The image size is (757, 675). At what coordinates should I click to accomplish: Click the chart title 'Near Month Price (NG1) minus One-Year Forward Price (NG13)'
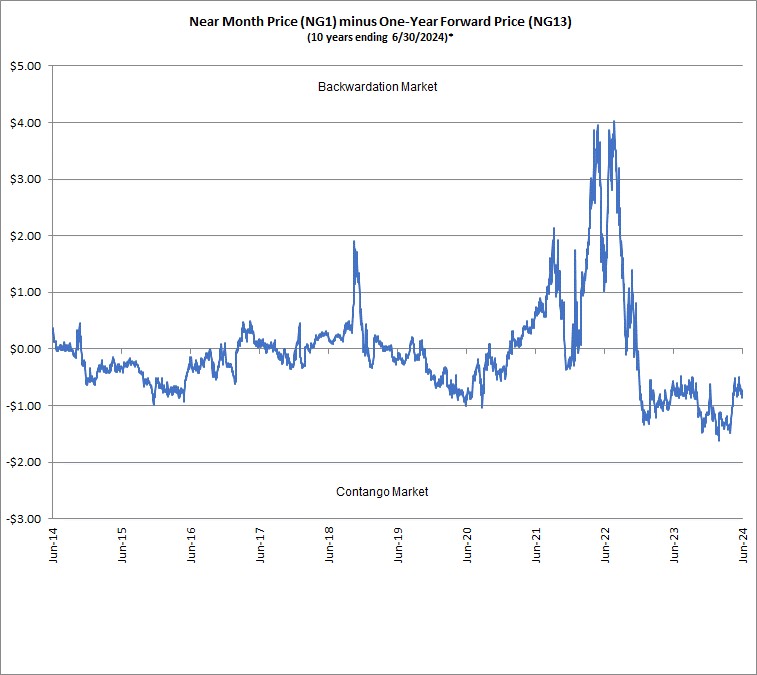point(380,22)
